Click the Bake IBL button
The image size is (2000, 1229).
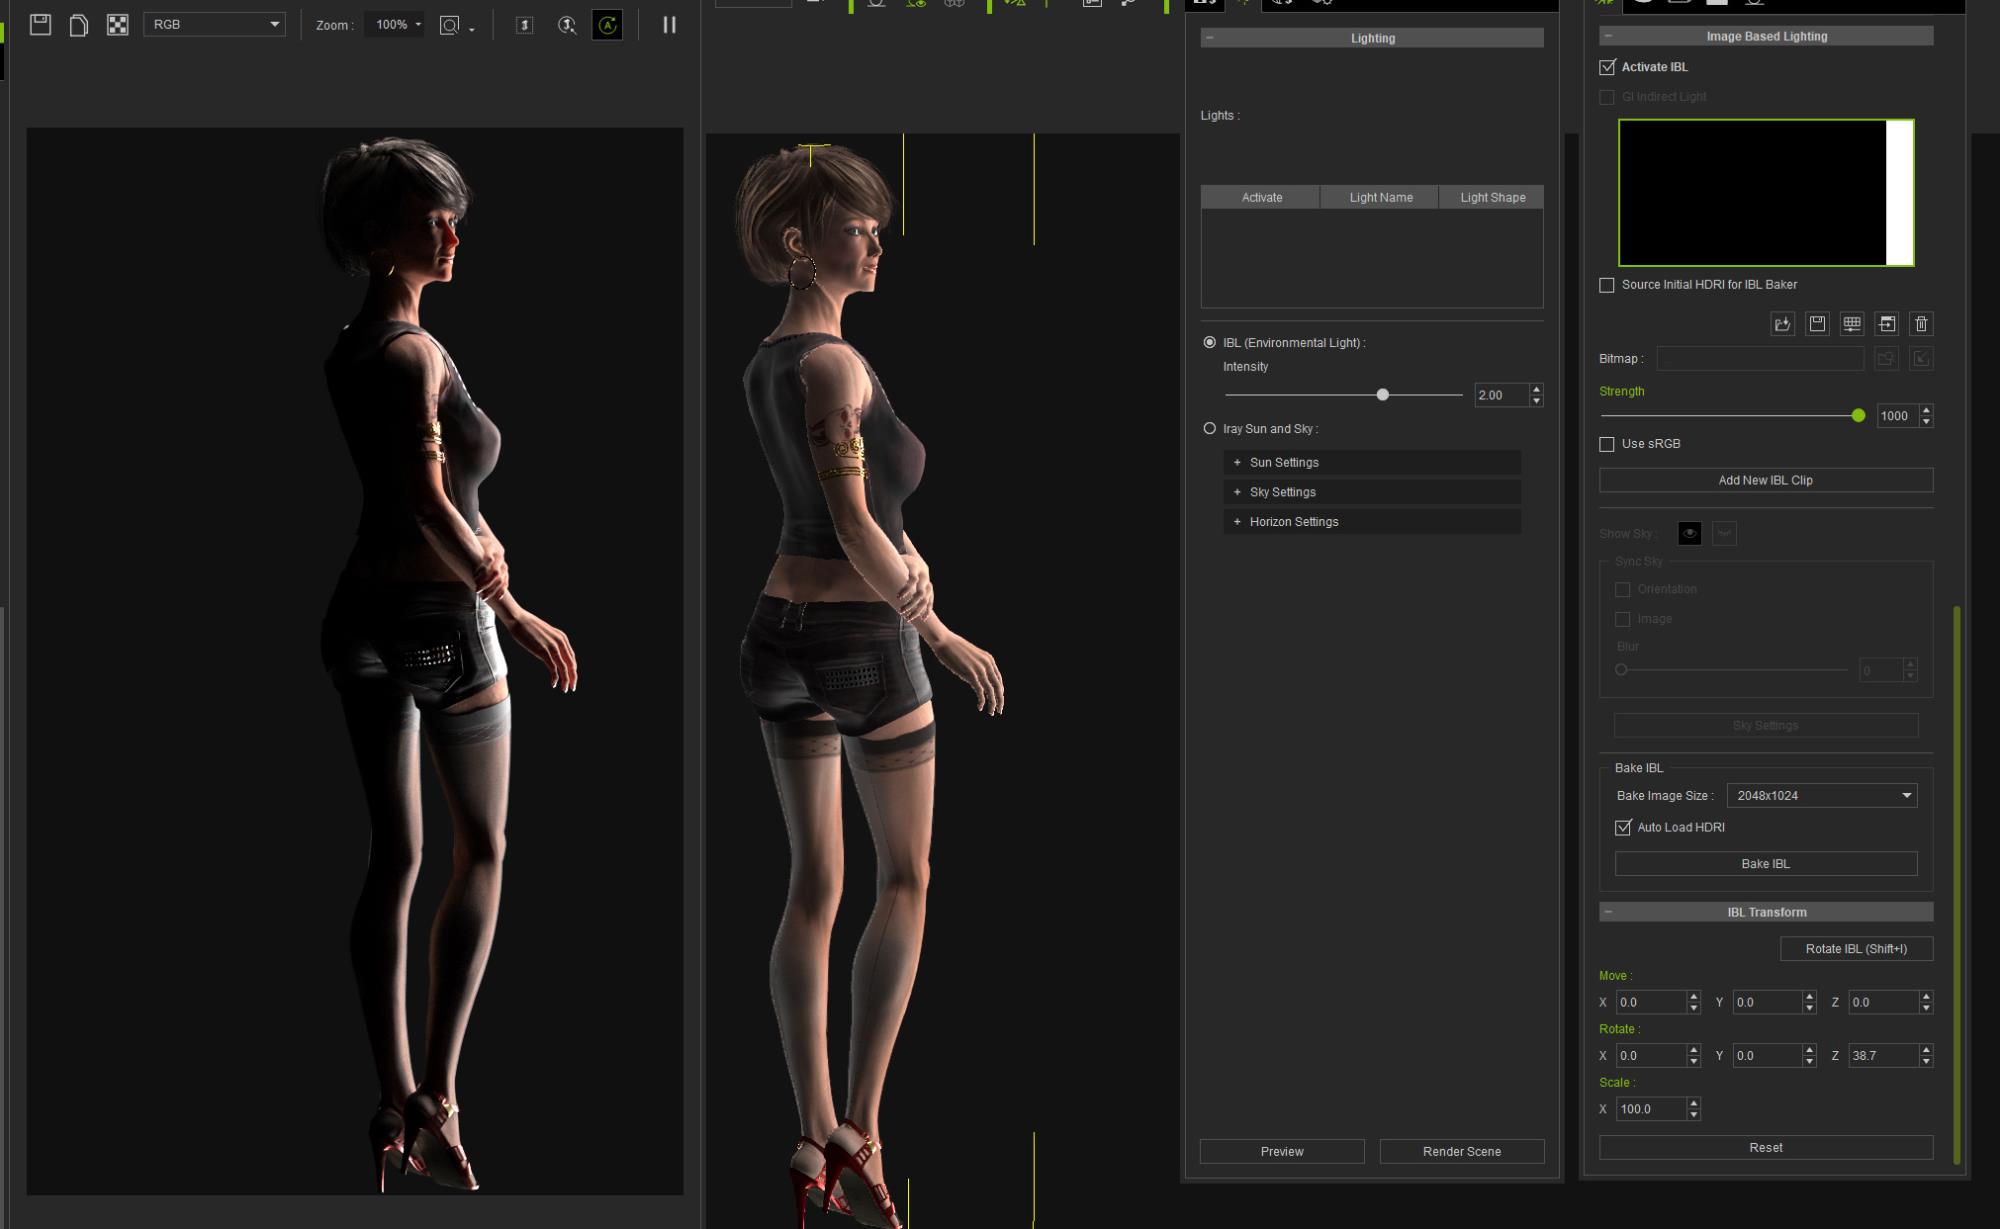pos(1766,863)
